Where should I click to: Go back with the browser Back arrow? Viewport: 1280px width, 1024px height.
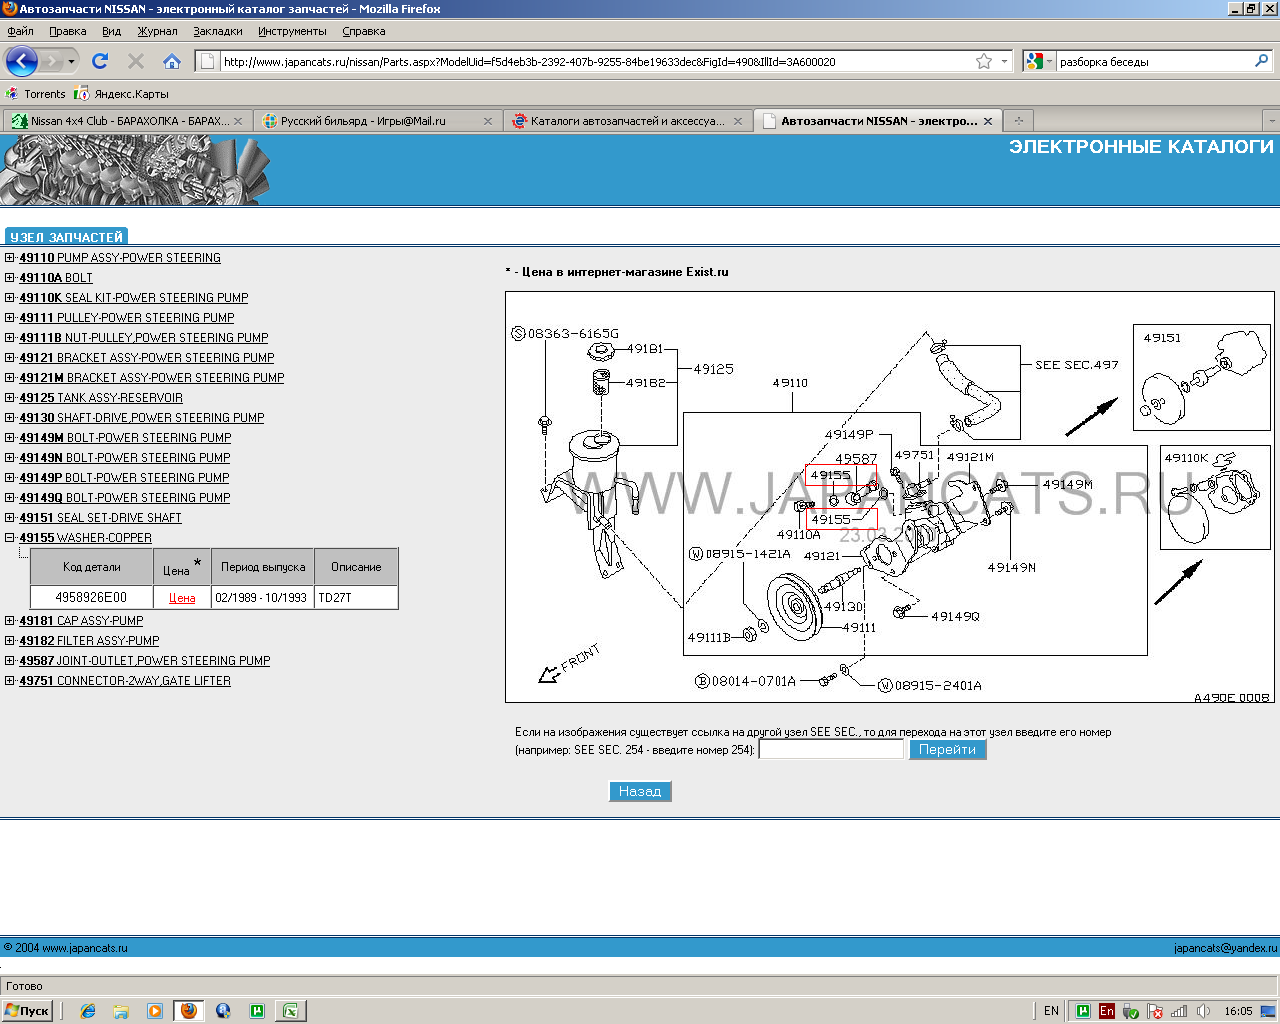22,61
